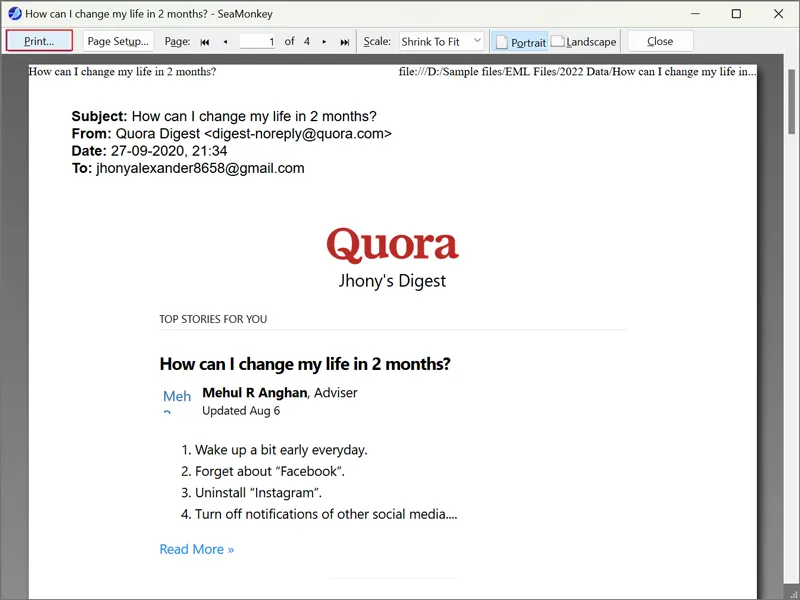This screenshot has width=800, height=600.
Task: Click the file path in page header
Action: [578, 72]
